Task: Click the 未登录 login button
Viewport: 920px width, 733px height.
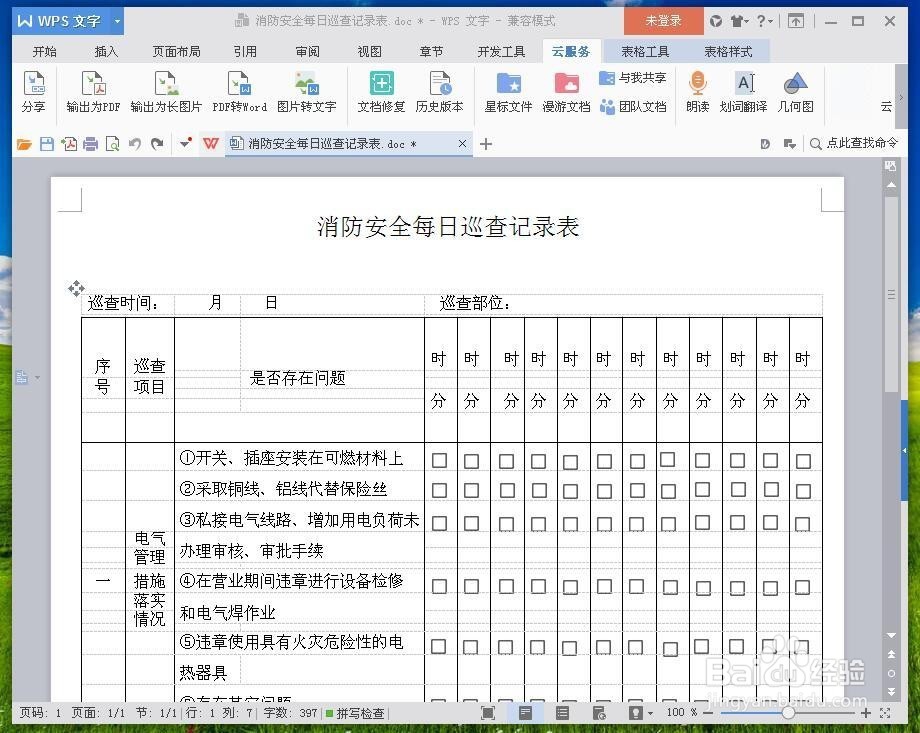Action: (x=664, y=21)
